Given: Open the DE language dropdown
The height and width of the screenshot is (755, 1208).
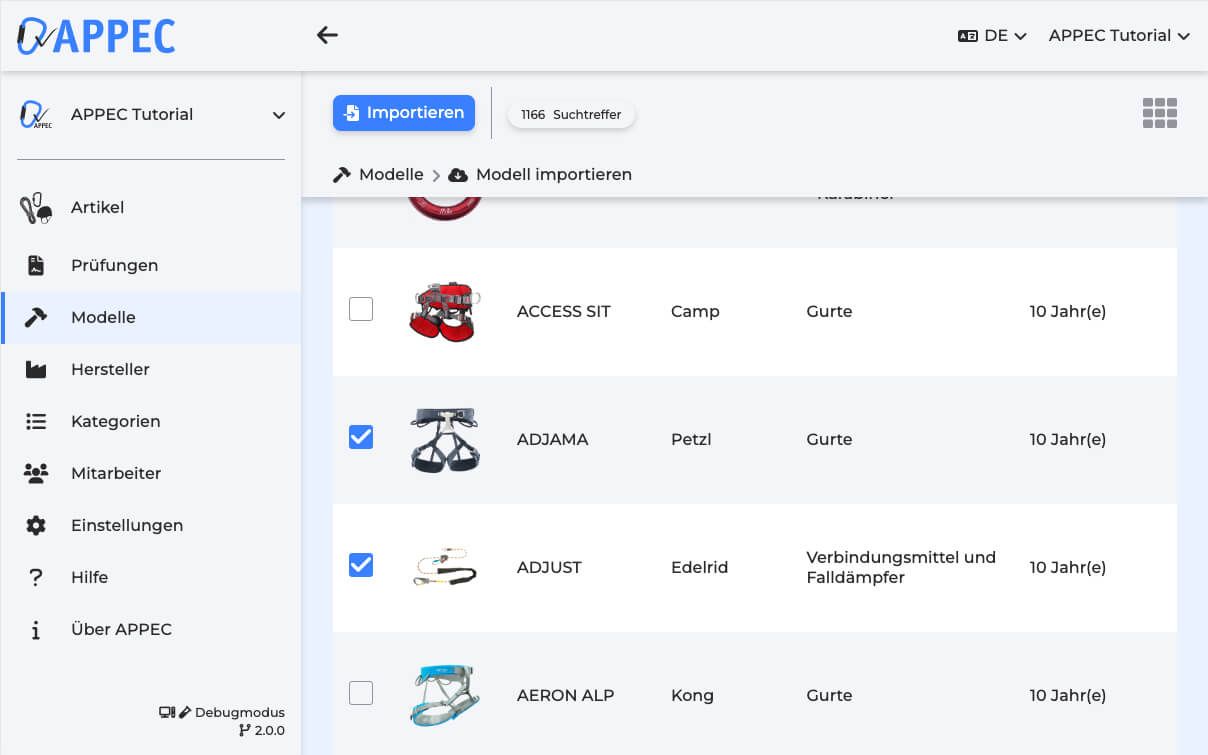Looking at the screenshot, I should click(x=992, y=35).
